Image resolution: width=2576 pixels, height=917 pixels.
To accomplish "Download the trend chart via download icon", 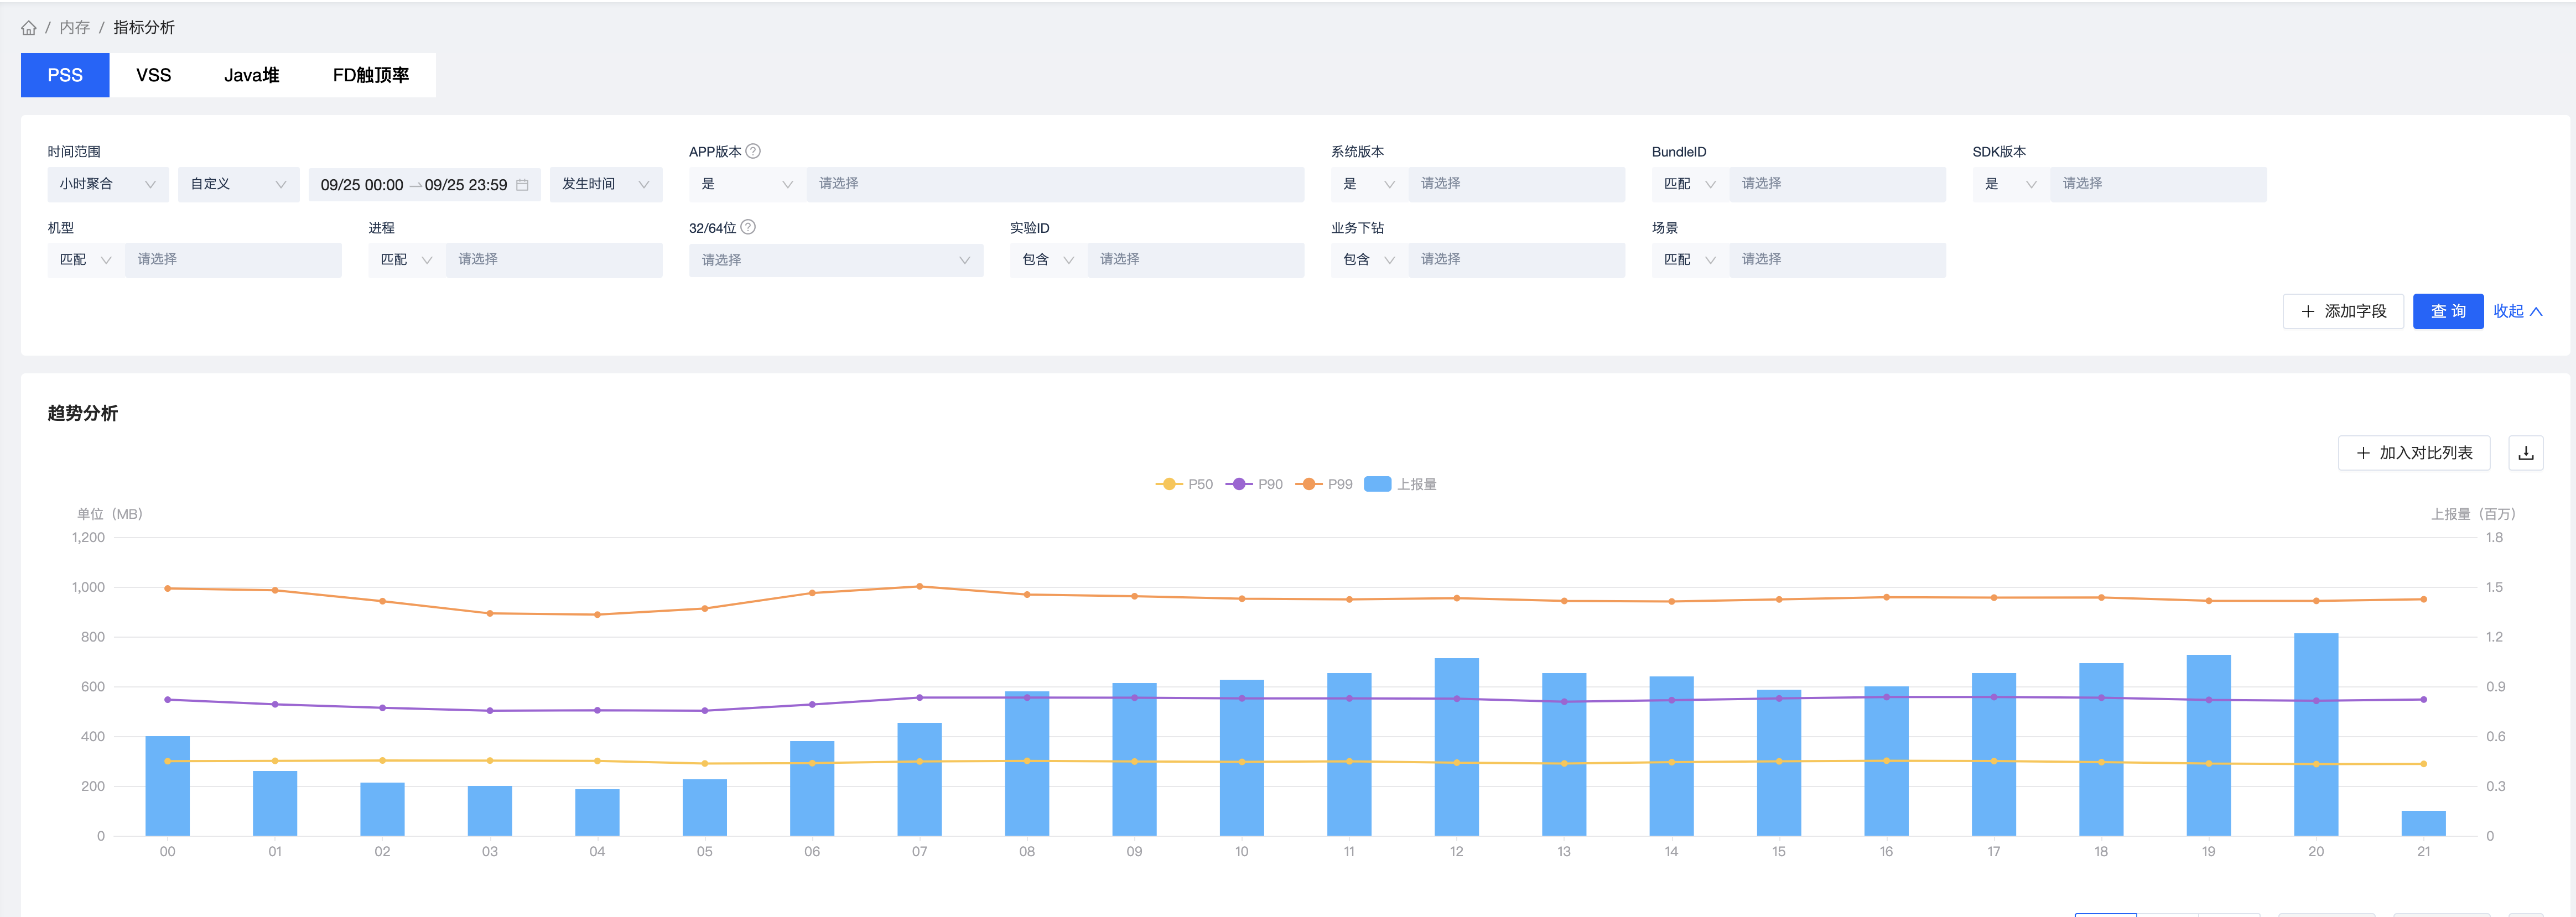I will 2526,453.
